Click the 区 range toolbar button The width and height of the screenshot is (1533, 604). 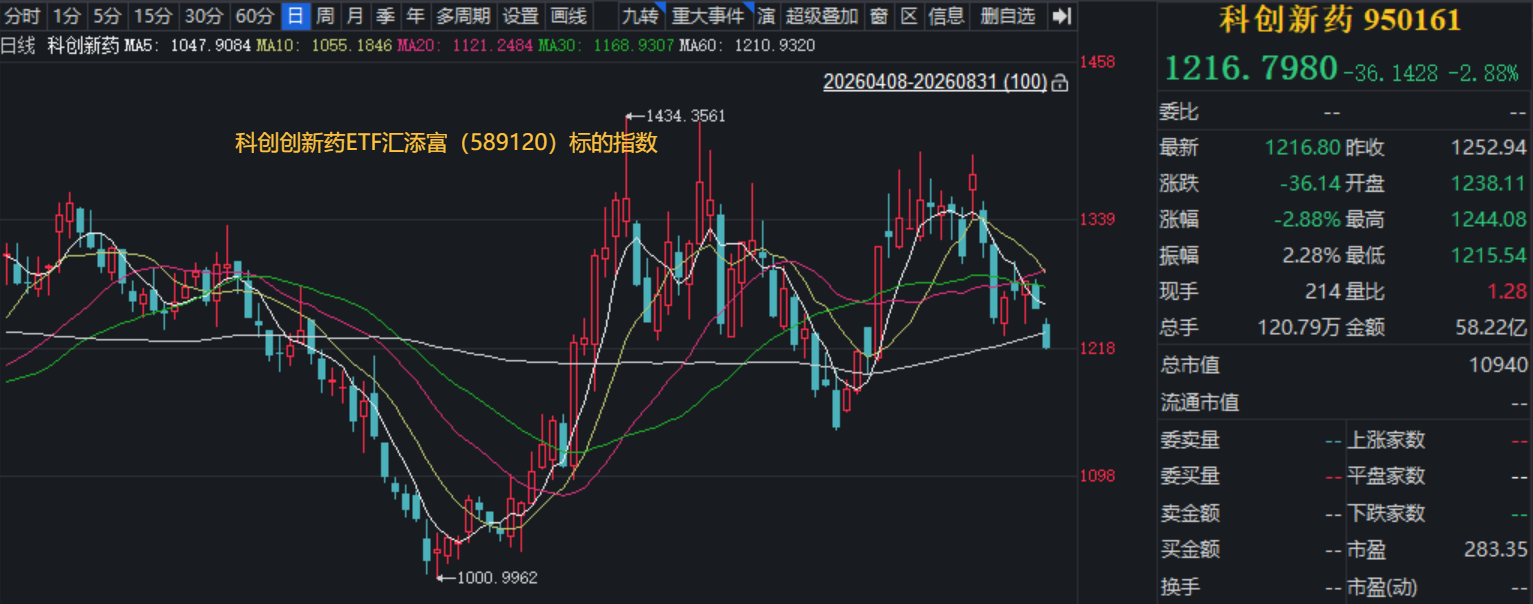(x=908, y=16)
